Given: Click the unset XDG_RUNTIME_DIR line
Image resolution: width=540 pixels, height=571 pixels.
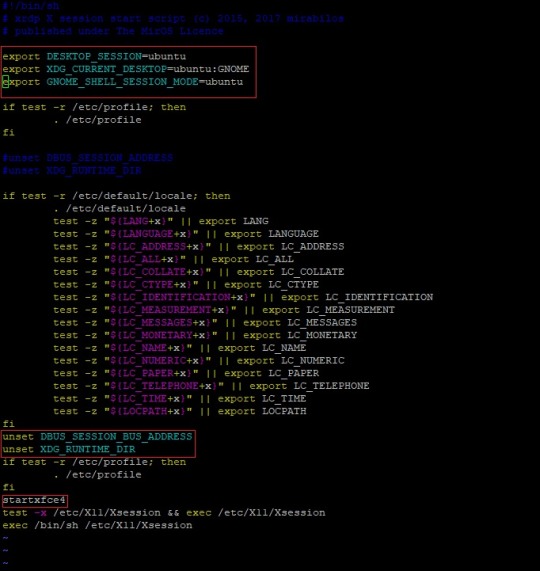Looking at the screenshot, I should pos(69,449).
